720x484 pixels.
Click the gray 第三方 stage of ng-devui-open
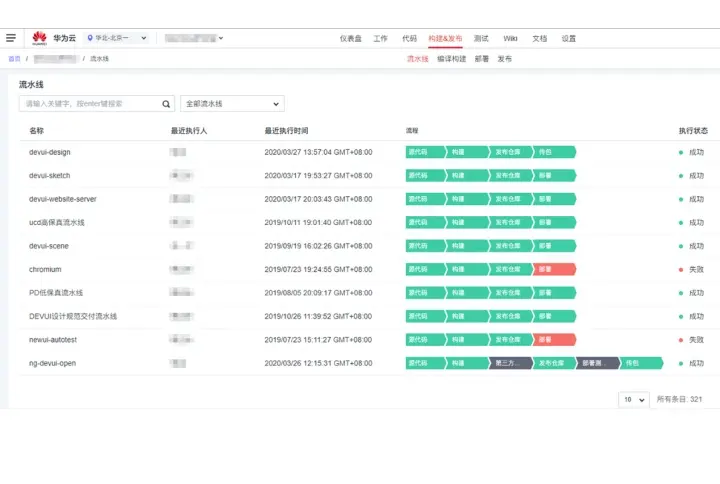(x=511, y=363)
